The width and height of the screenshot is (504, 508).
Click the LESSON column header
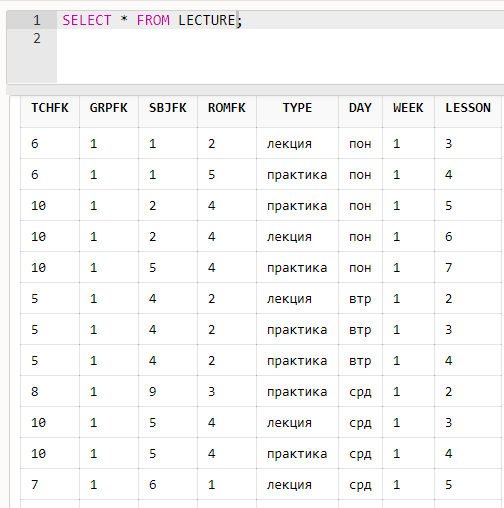click(468, 108)
